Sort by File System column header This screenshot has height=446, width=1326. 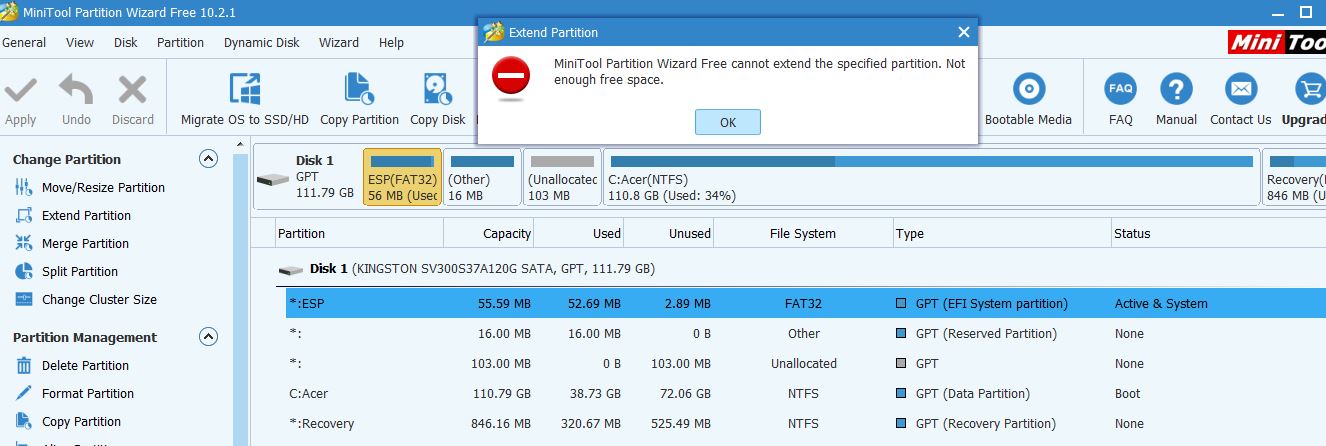point(803,233)
